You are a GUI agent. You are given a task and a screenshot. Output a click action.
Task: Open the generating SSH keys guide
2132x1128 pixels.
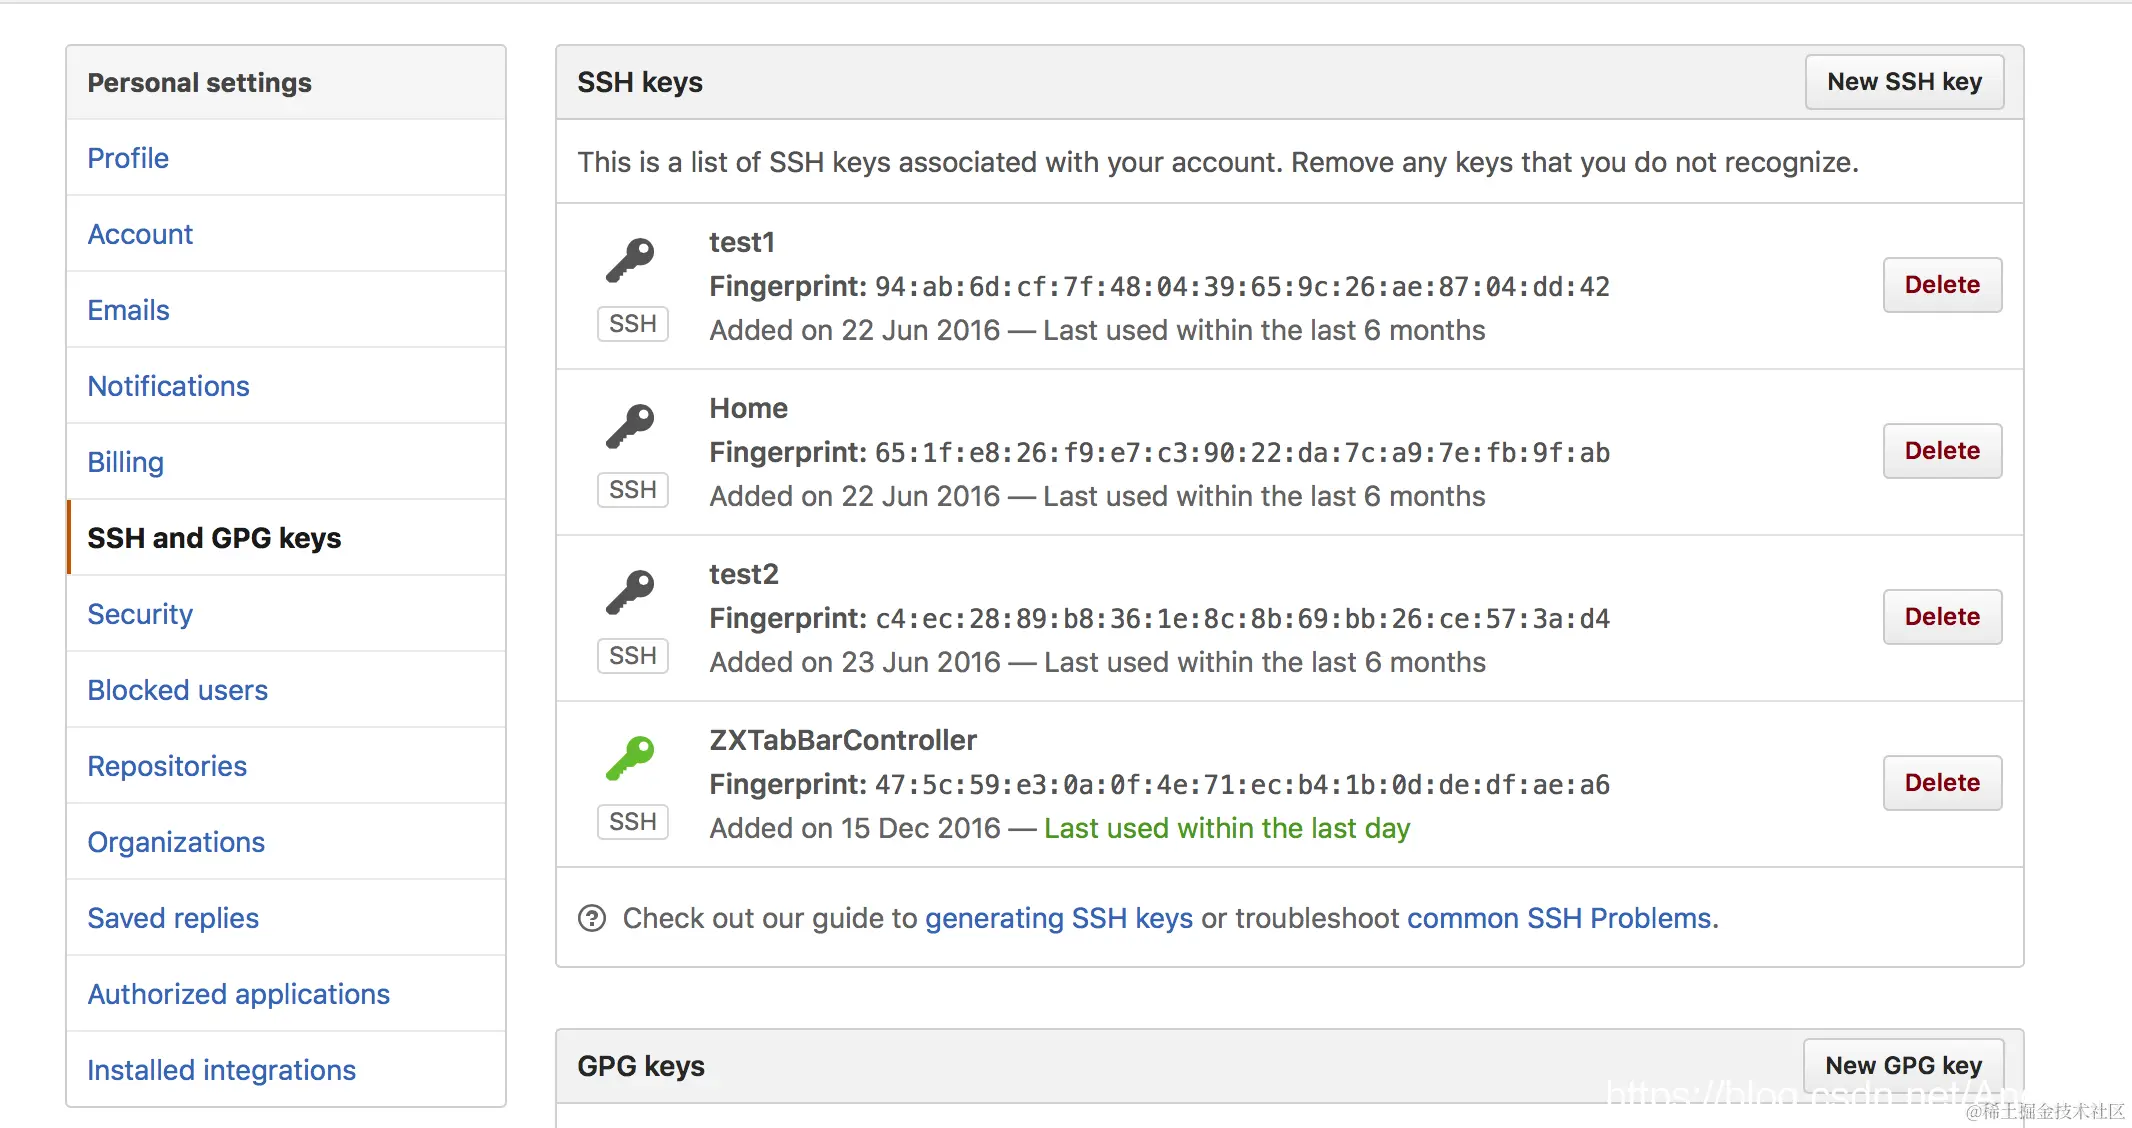[1059, 918]
